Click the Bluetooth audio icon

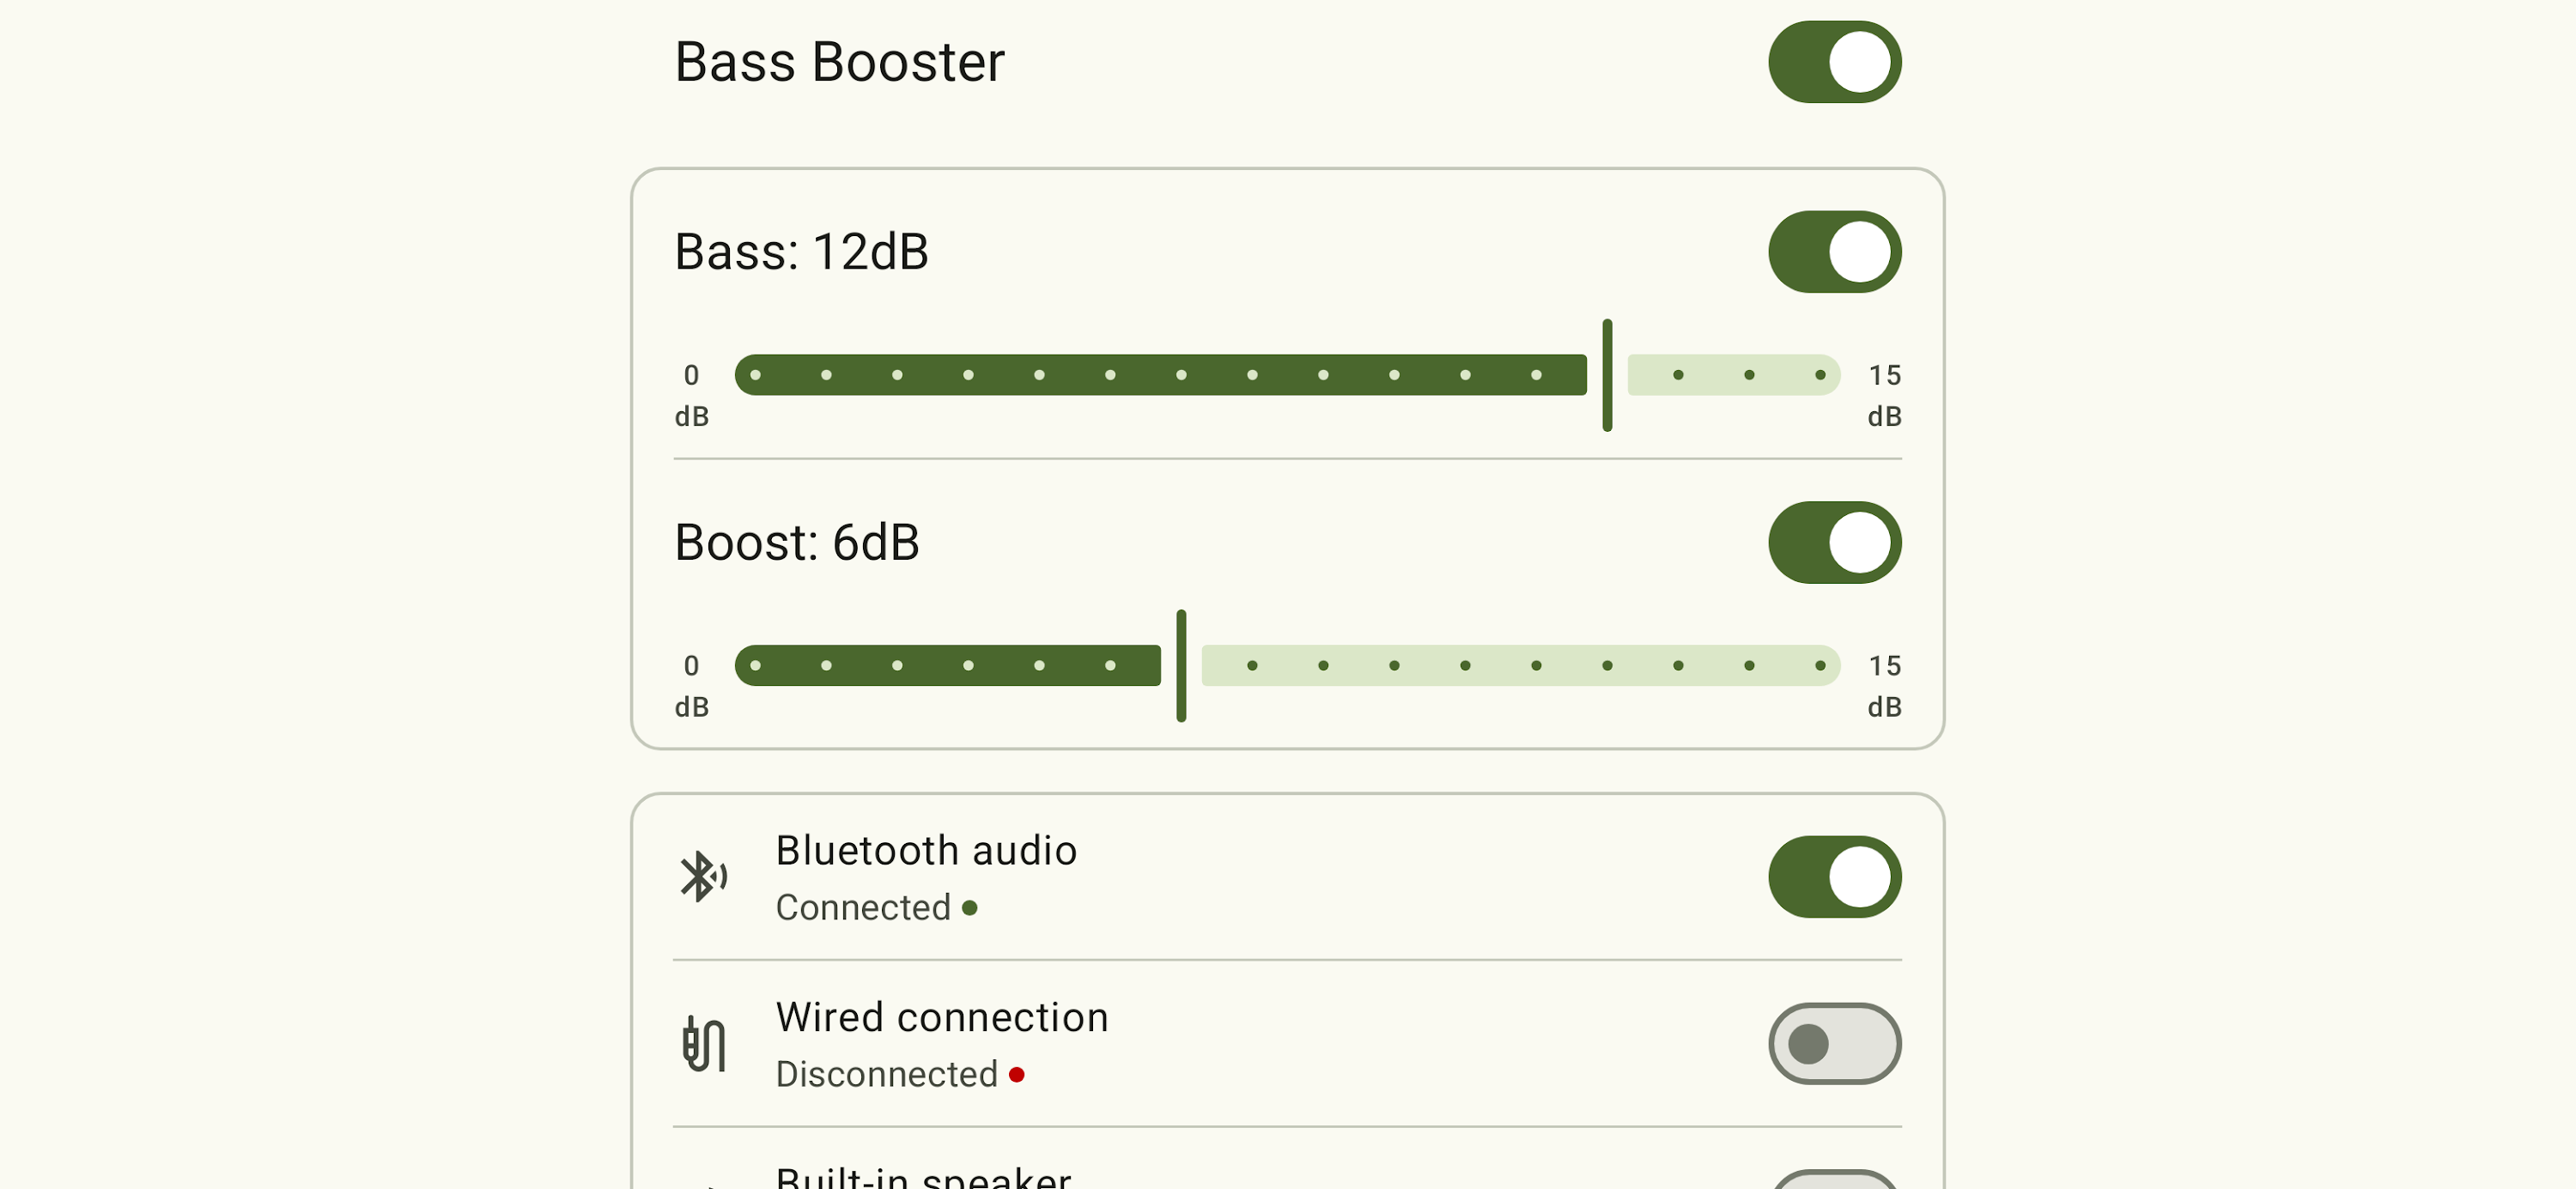coord(704,877)
